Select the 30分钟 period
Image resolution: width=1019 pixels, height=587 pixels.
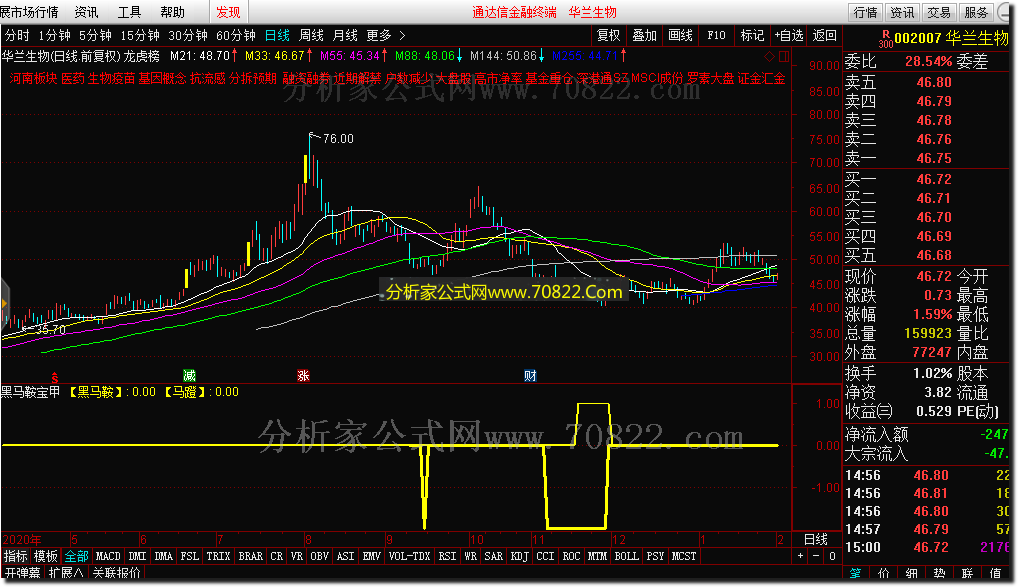188,35
